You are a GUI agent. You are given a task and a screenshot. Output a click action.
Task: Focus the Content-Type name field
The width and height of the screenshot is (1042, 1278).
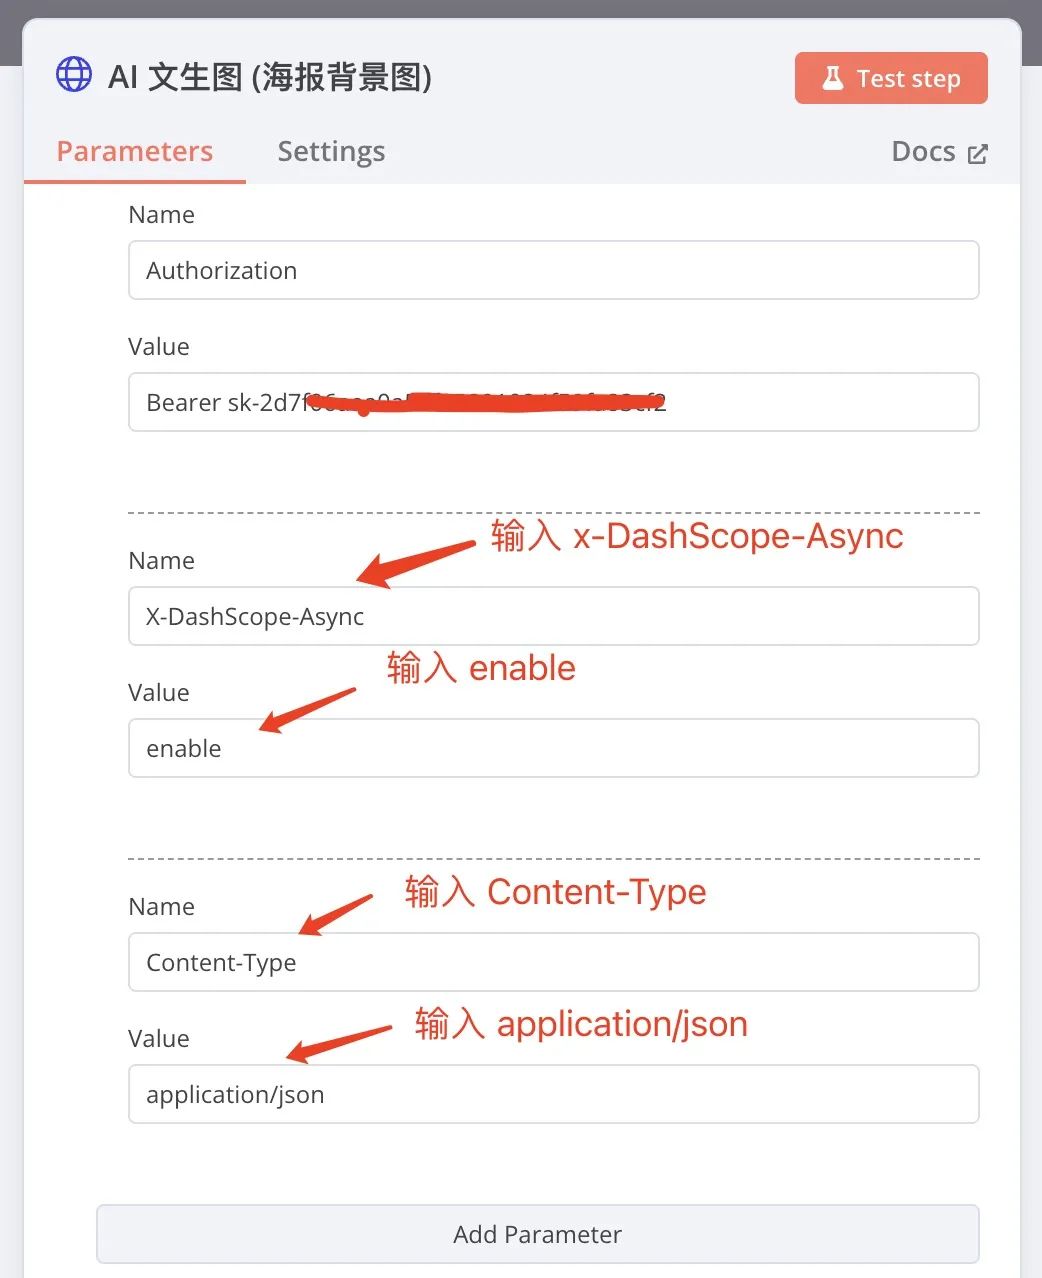point(553,962)
